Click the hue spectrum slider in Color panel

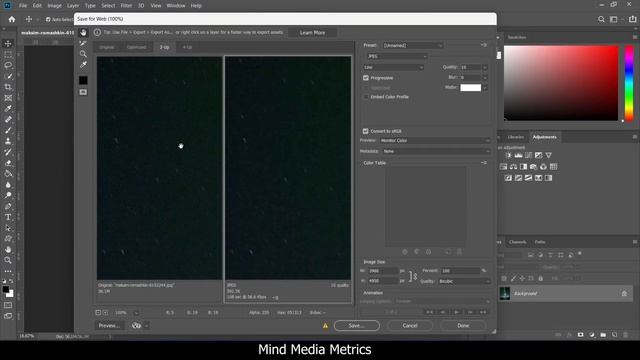coord(629,83)
